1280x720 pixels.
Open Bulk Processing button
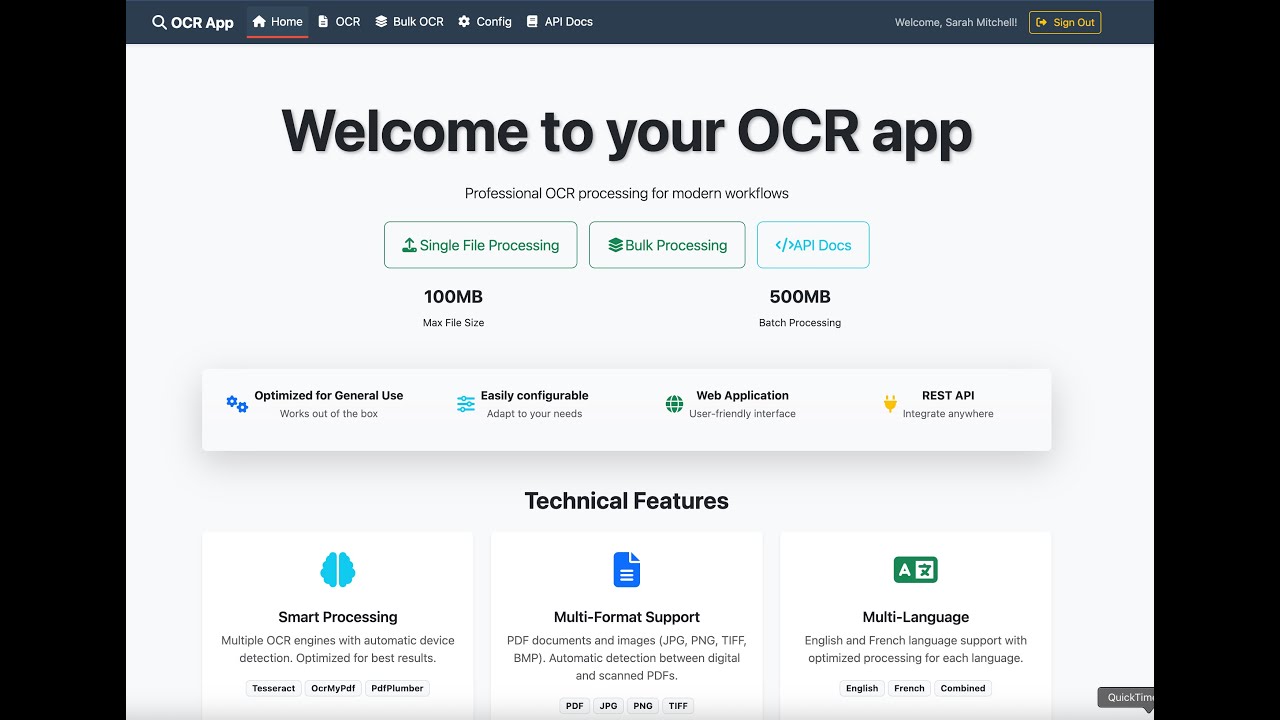pyautogui.click(x=667, y=245)
